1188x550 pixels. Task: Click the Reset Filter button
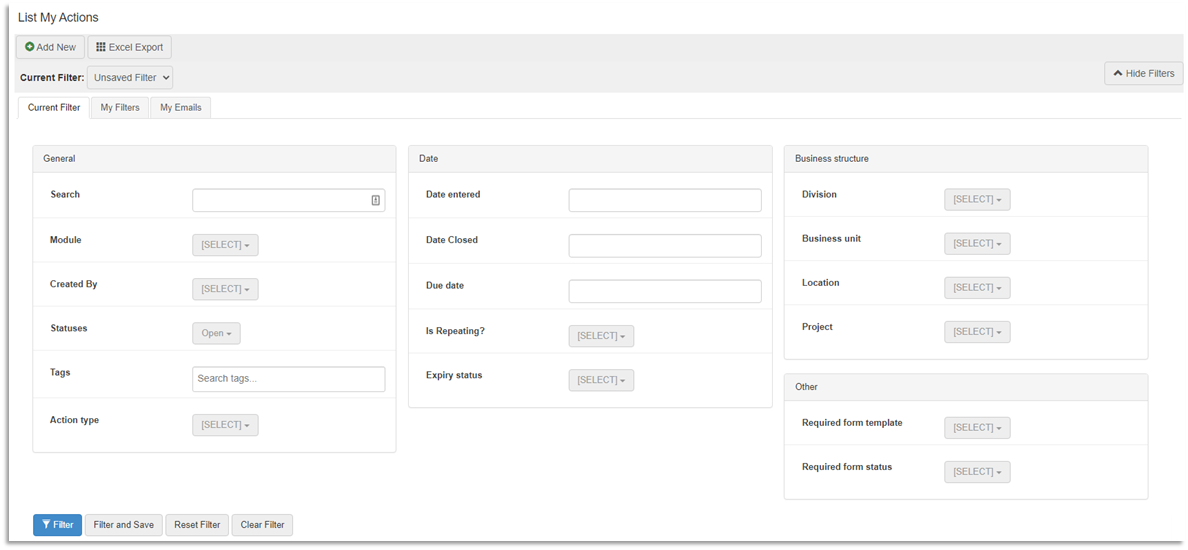point(197,525)
